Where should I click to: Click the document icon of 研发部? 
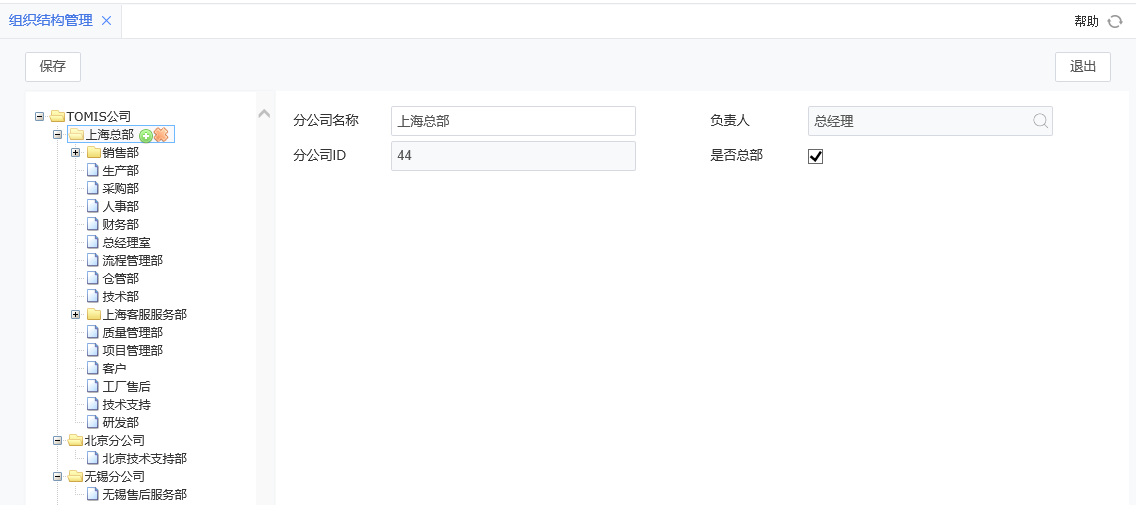pos(93,422)
